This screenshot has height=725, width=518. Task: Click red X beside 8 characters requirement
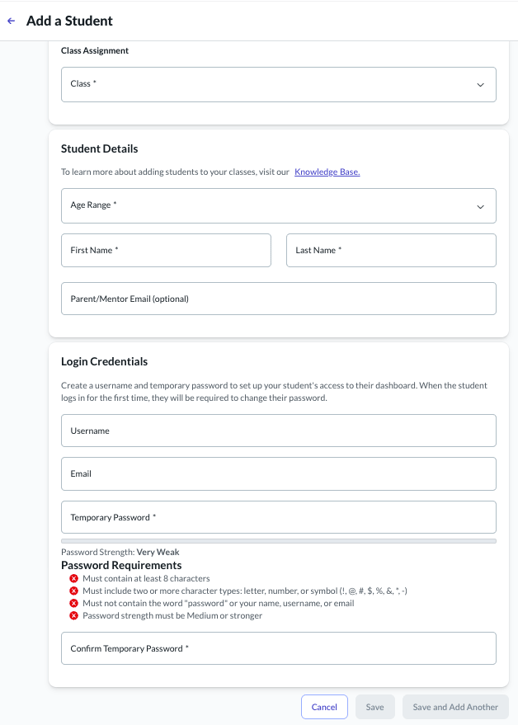pyautogui.click(x=74, y=578)
